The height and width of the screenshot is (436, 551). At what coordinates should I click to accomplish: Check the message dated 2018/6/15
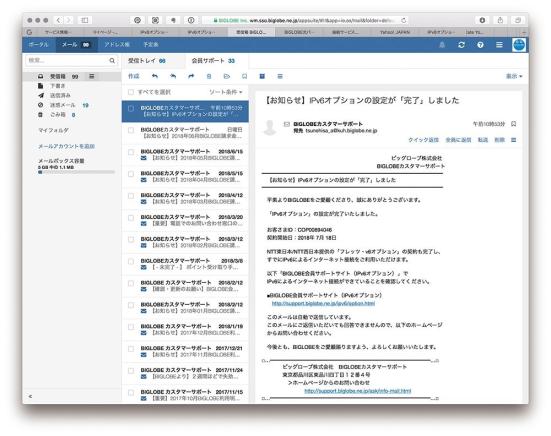(x=131, y=152)
